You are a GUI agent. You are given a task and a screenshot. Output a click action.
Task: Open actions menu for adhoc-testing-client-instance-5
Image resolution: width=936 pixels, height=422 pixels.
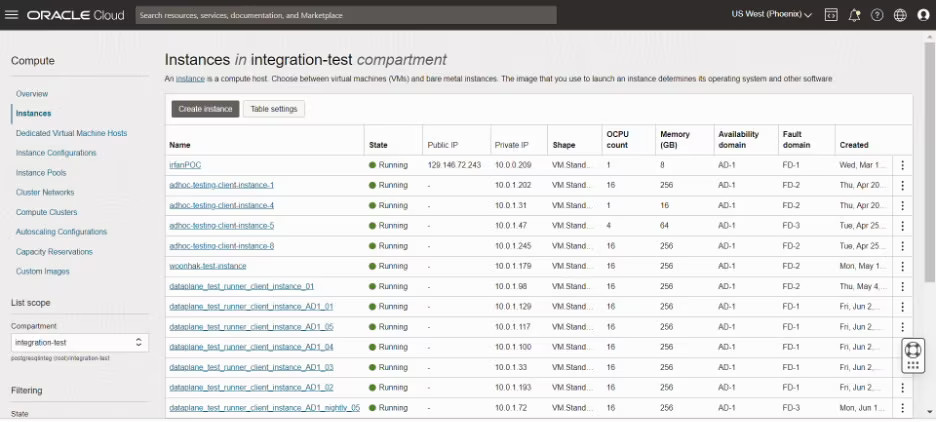click(x=902, y=226)
